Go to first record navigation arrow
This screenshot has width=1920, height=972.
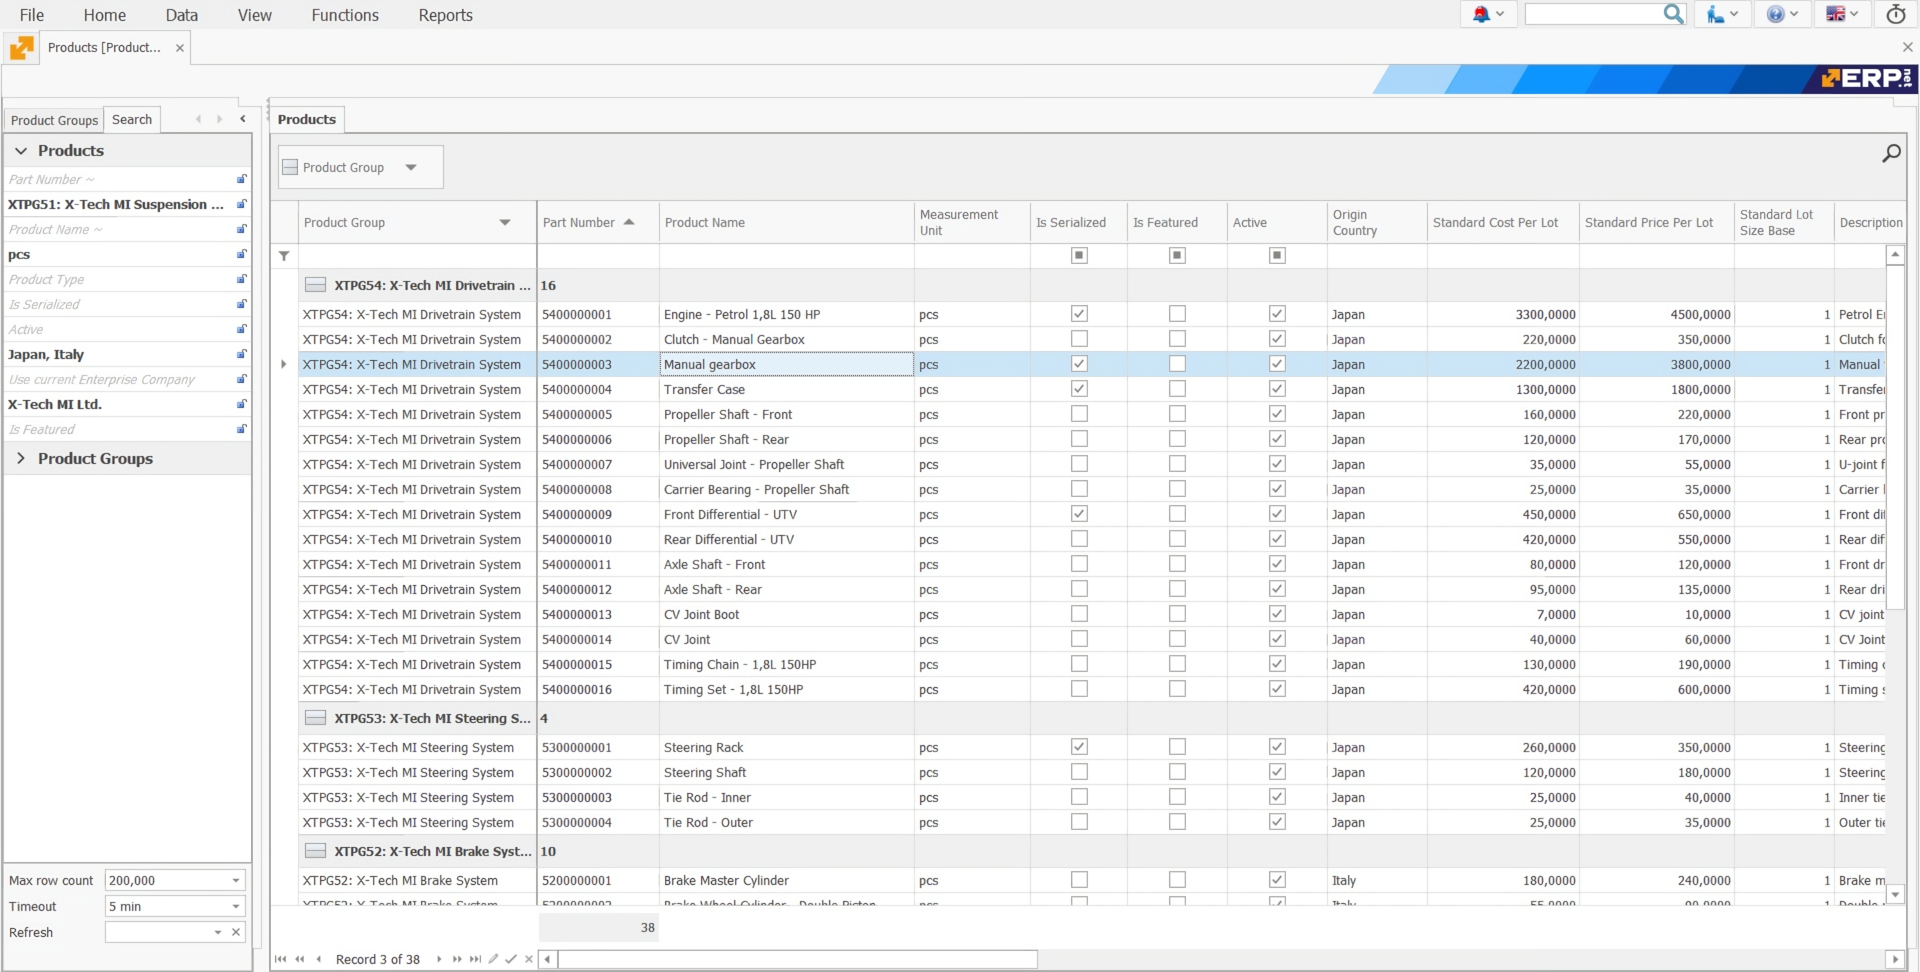(x=281, y=959)
